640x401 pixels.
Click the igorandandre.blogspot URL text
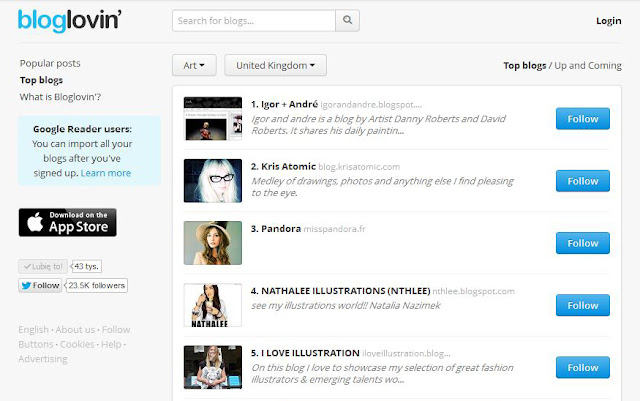pyautogui.click(x=371, y=105)
